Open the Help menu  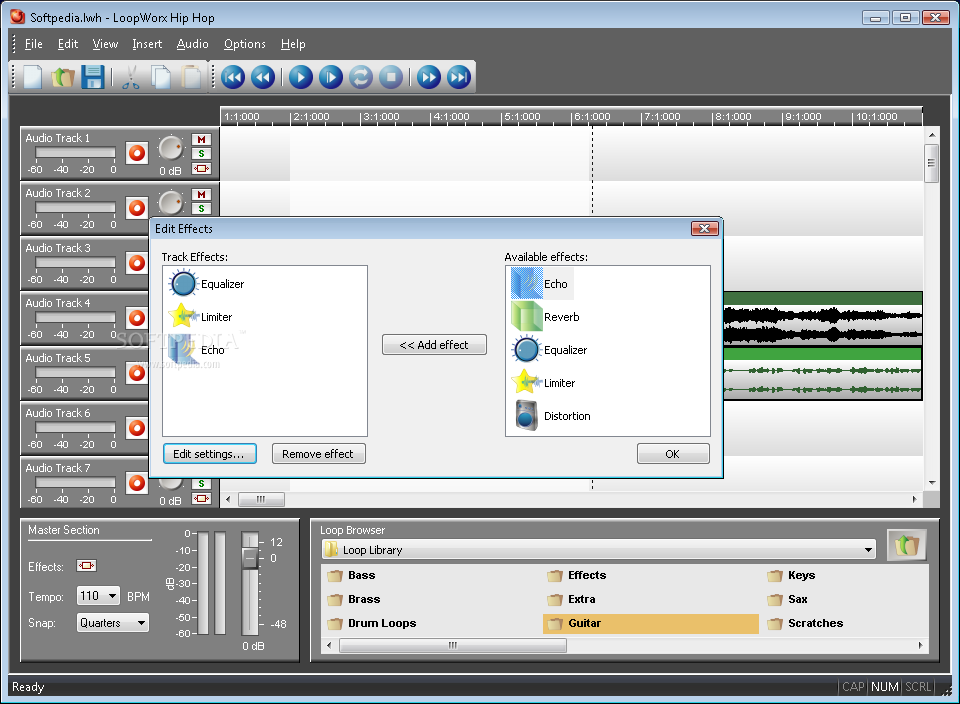pyautogui.click(x=293, y=44)
